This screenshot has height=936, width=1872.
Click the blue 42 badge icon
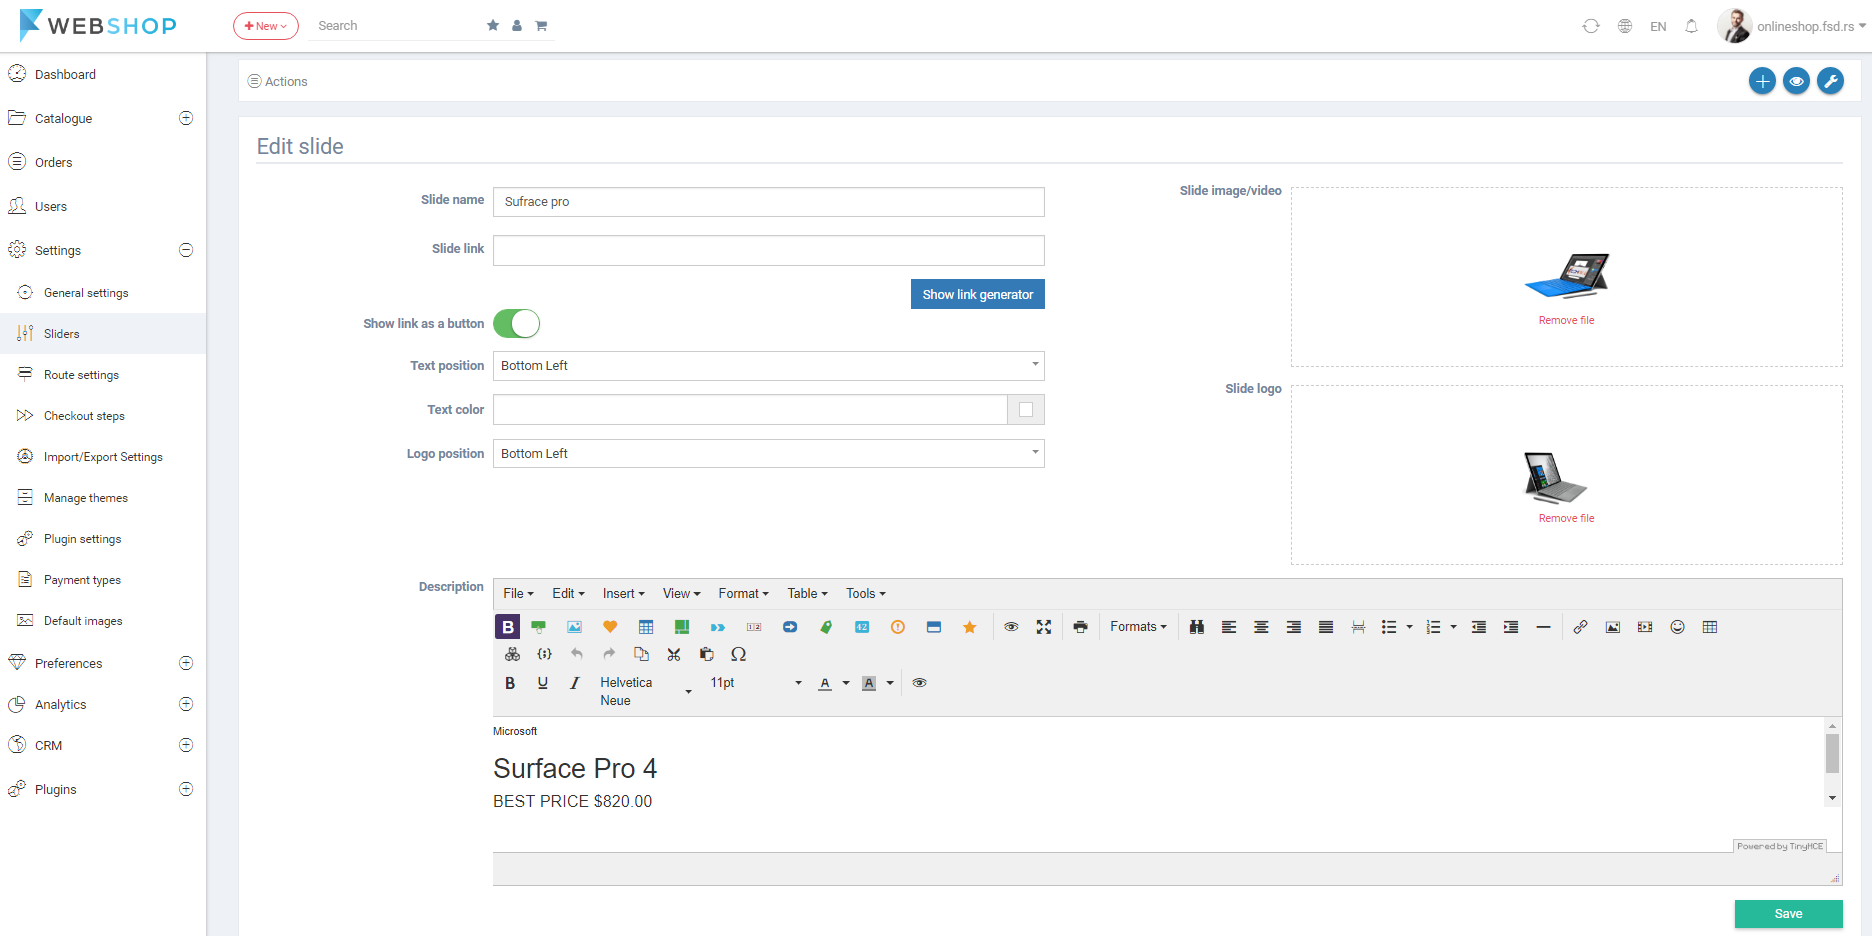tap(862, 627)
